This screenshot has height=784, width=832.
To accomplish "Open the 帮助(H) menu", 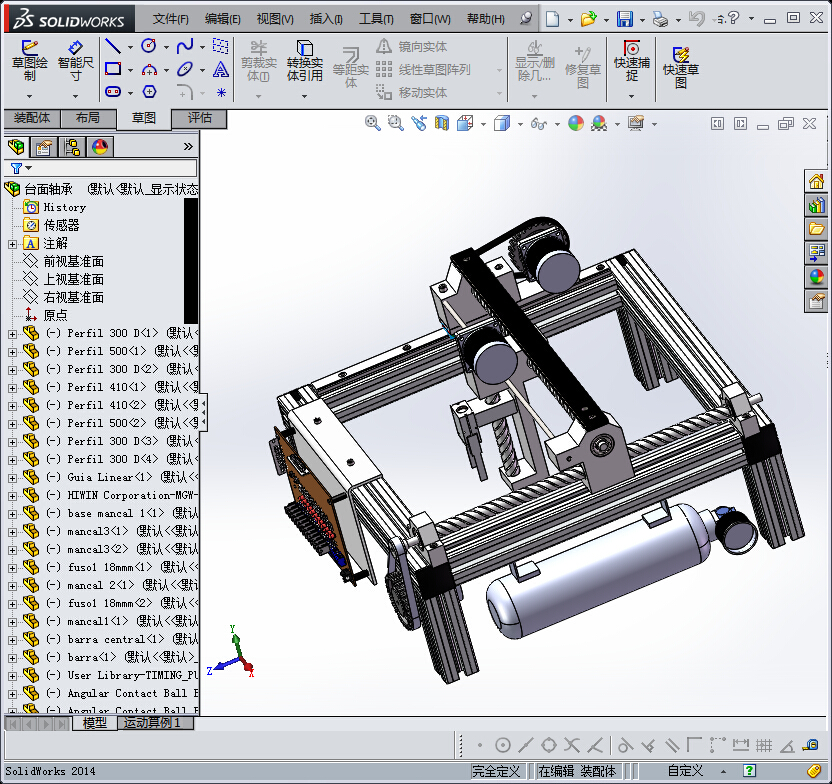I will coord(486,19).
